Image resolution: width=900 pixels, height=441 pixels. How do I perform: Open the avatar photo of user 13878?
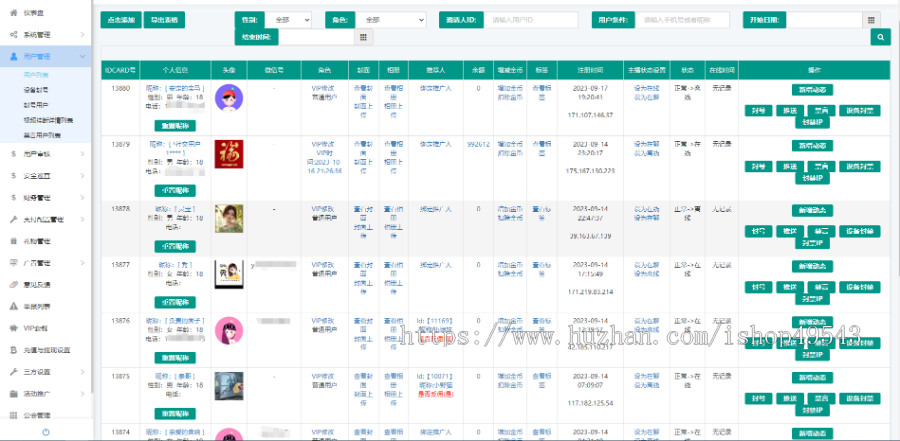click(x=229, y=219)
